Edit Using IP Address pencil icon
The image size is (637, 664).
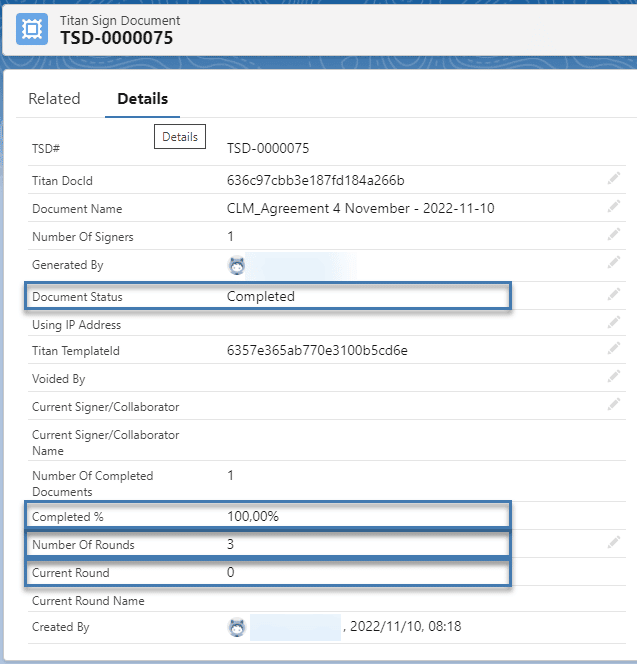pyautogui.click(x=614, y=322)
